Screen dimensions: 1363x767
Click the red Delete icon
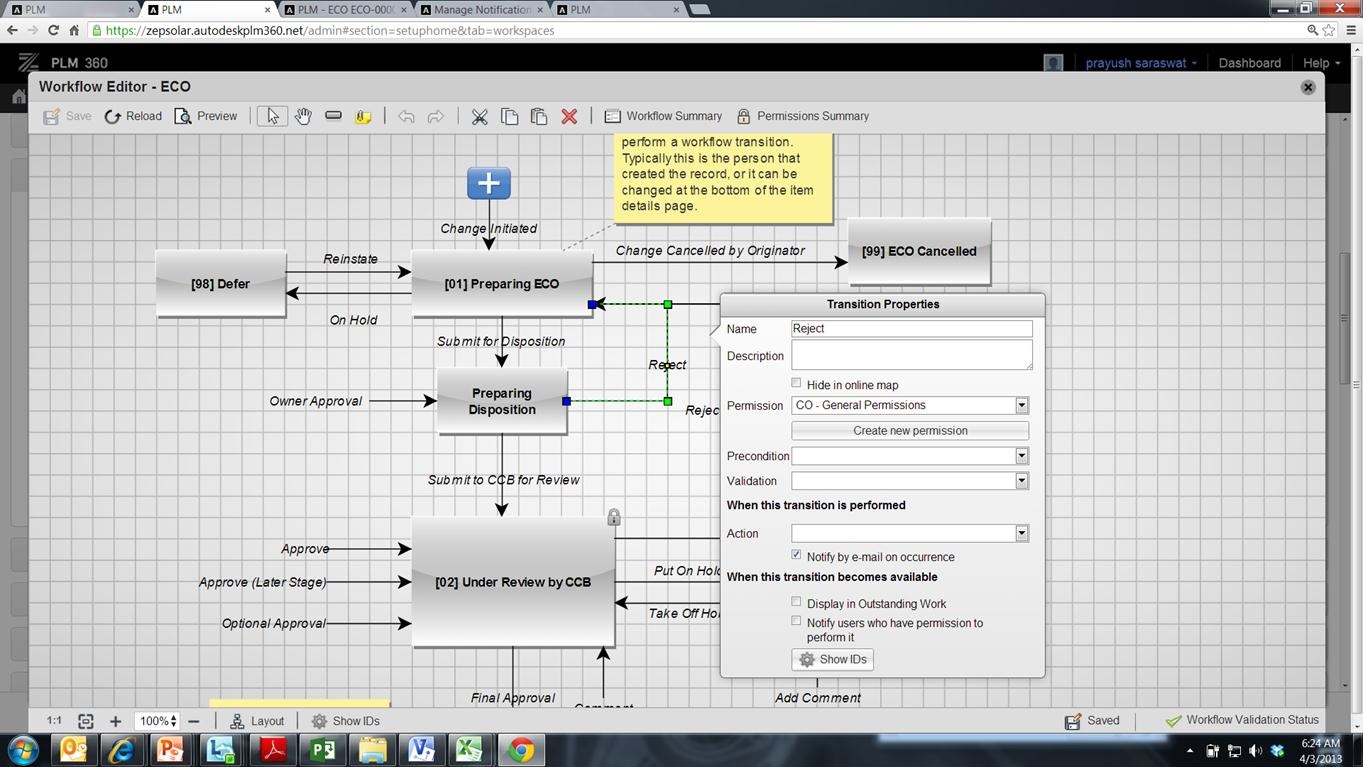pyautogui.click(x=567, y=115)
